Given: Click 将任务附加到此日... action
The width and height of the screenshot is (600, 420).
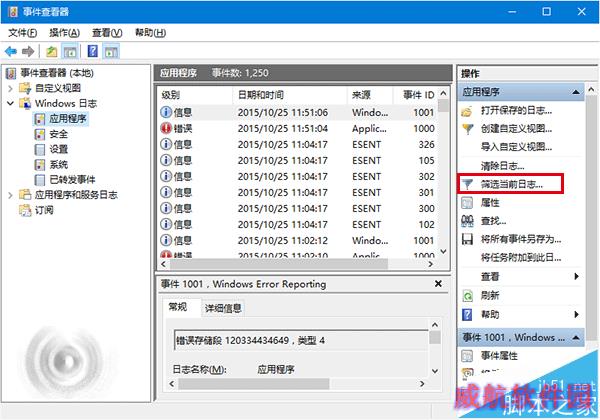Looking at the screenshot, I should 520,258.
